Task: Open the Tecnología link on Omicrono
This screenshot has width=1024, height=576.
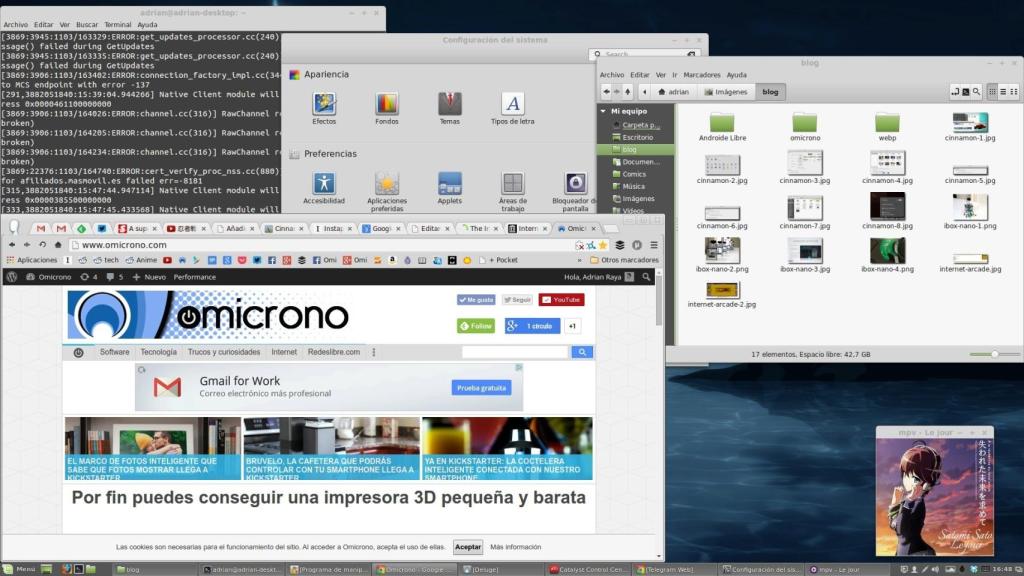Action: [x=158, y=352]
